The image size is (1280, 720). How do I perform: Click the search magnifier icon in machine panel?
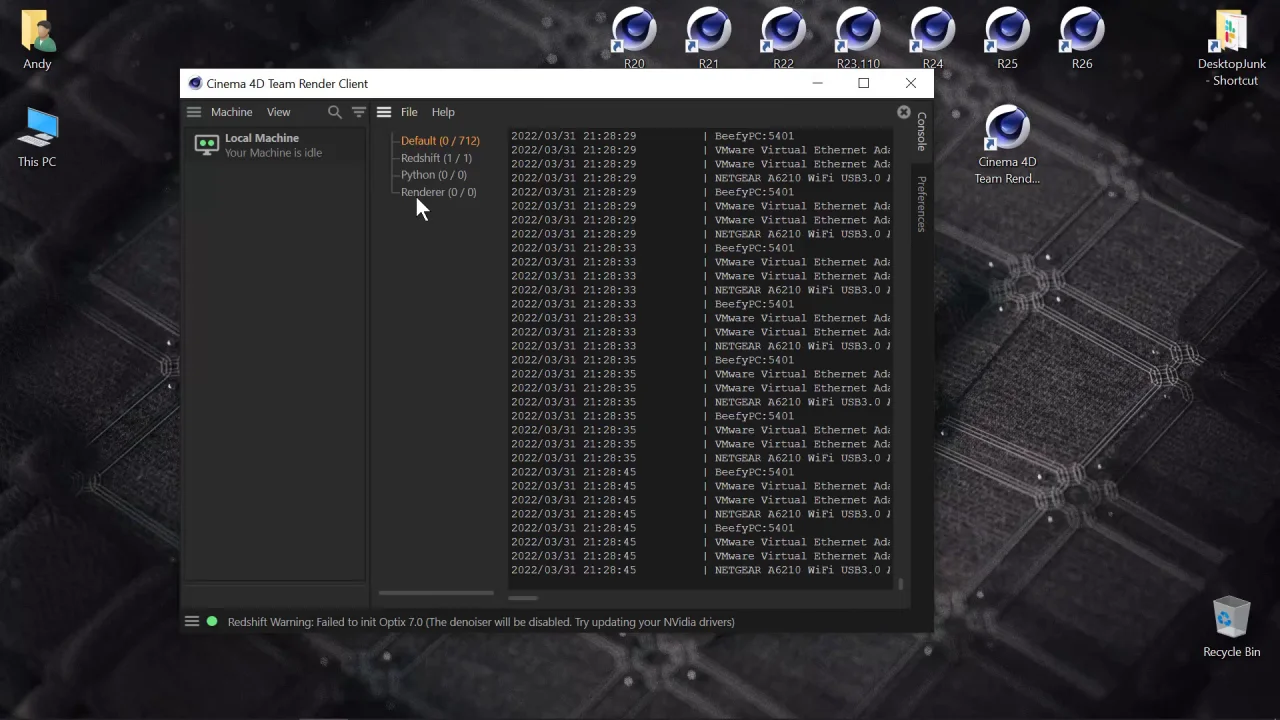click(x=335, y=112)
